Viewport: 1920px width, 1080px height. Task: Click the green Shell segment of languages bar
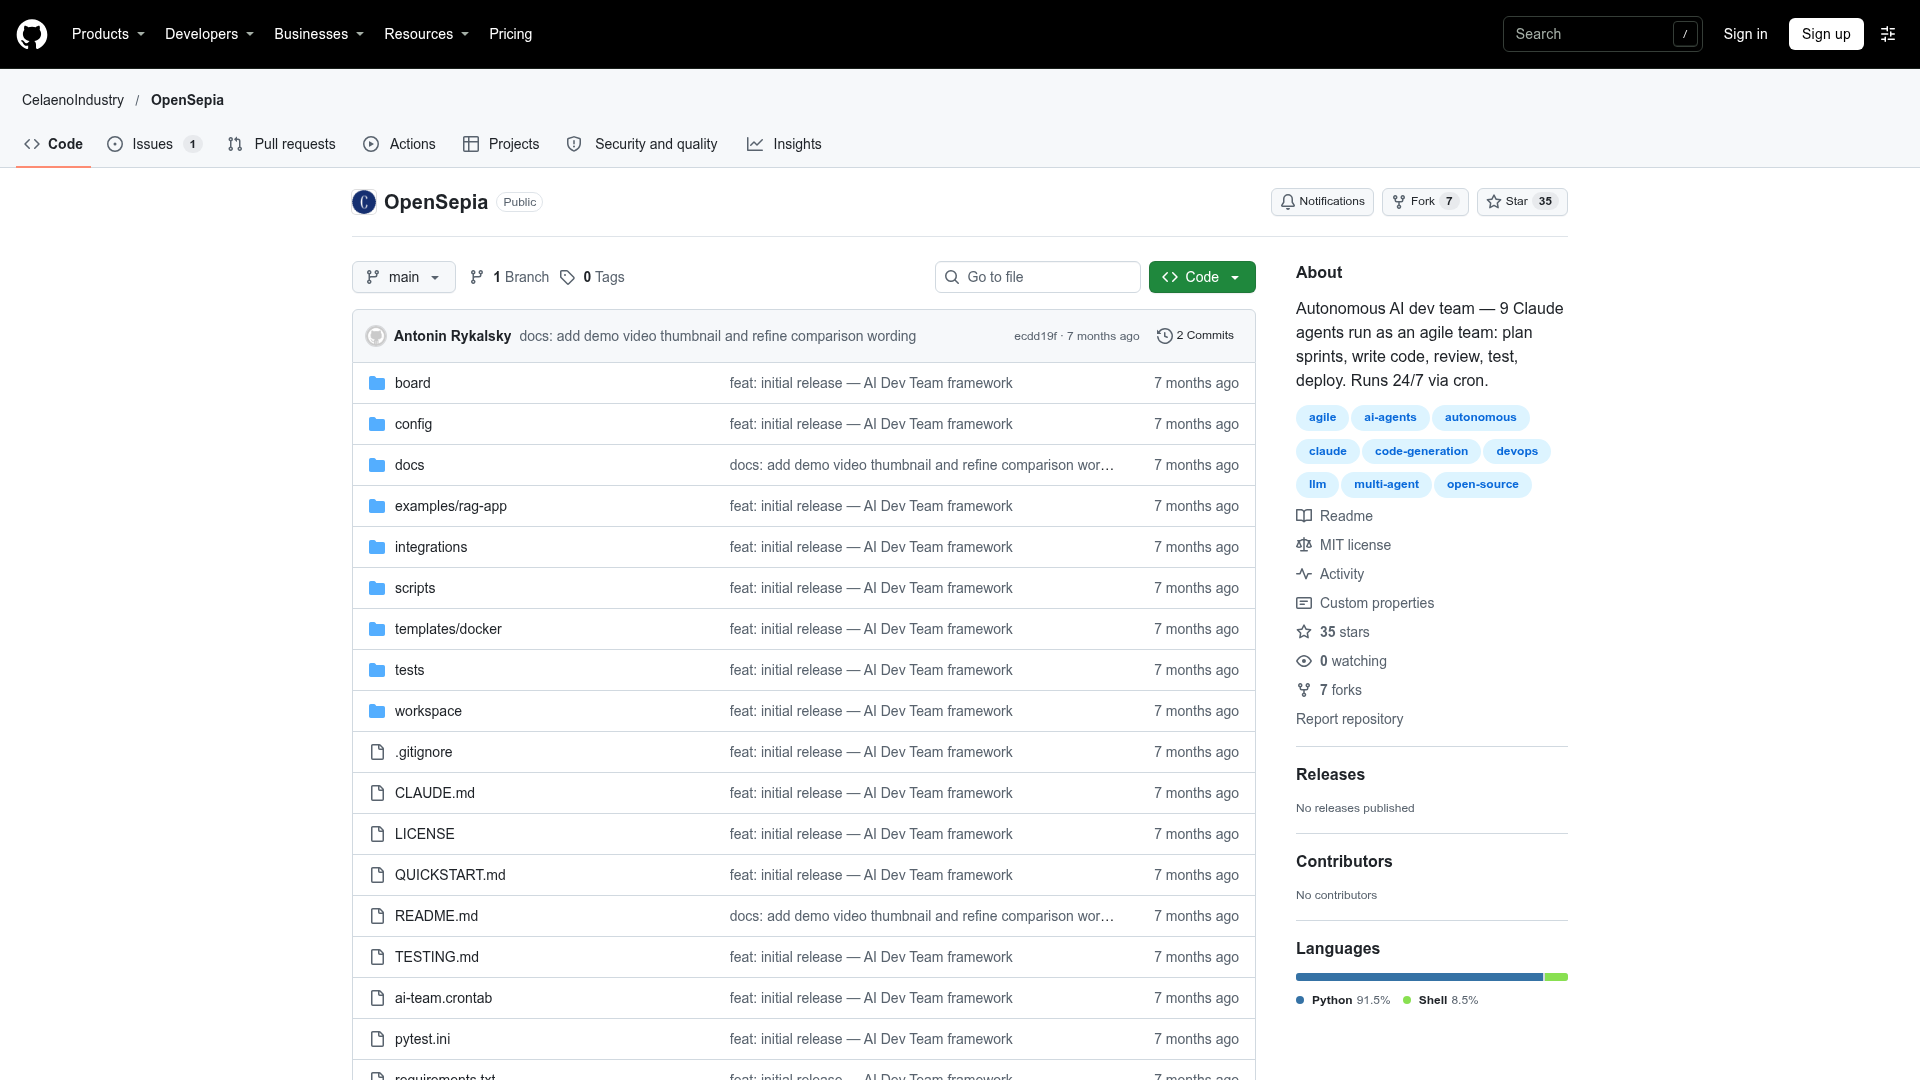[x=1556, y=977]
